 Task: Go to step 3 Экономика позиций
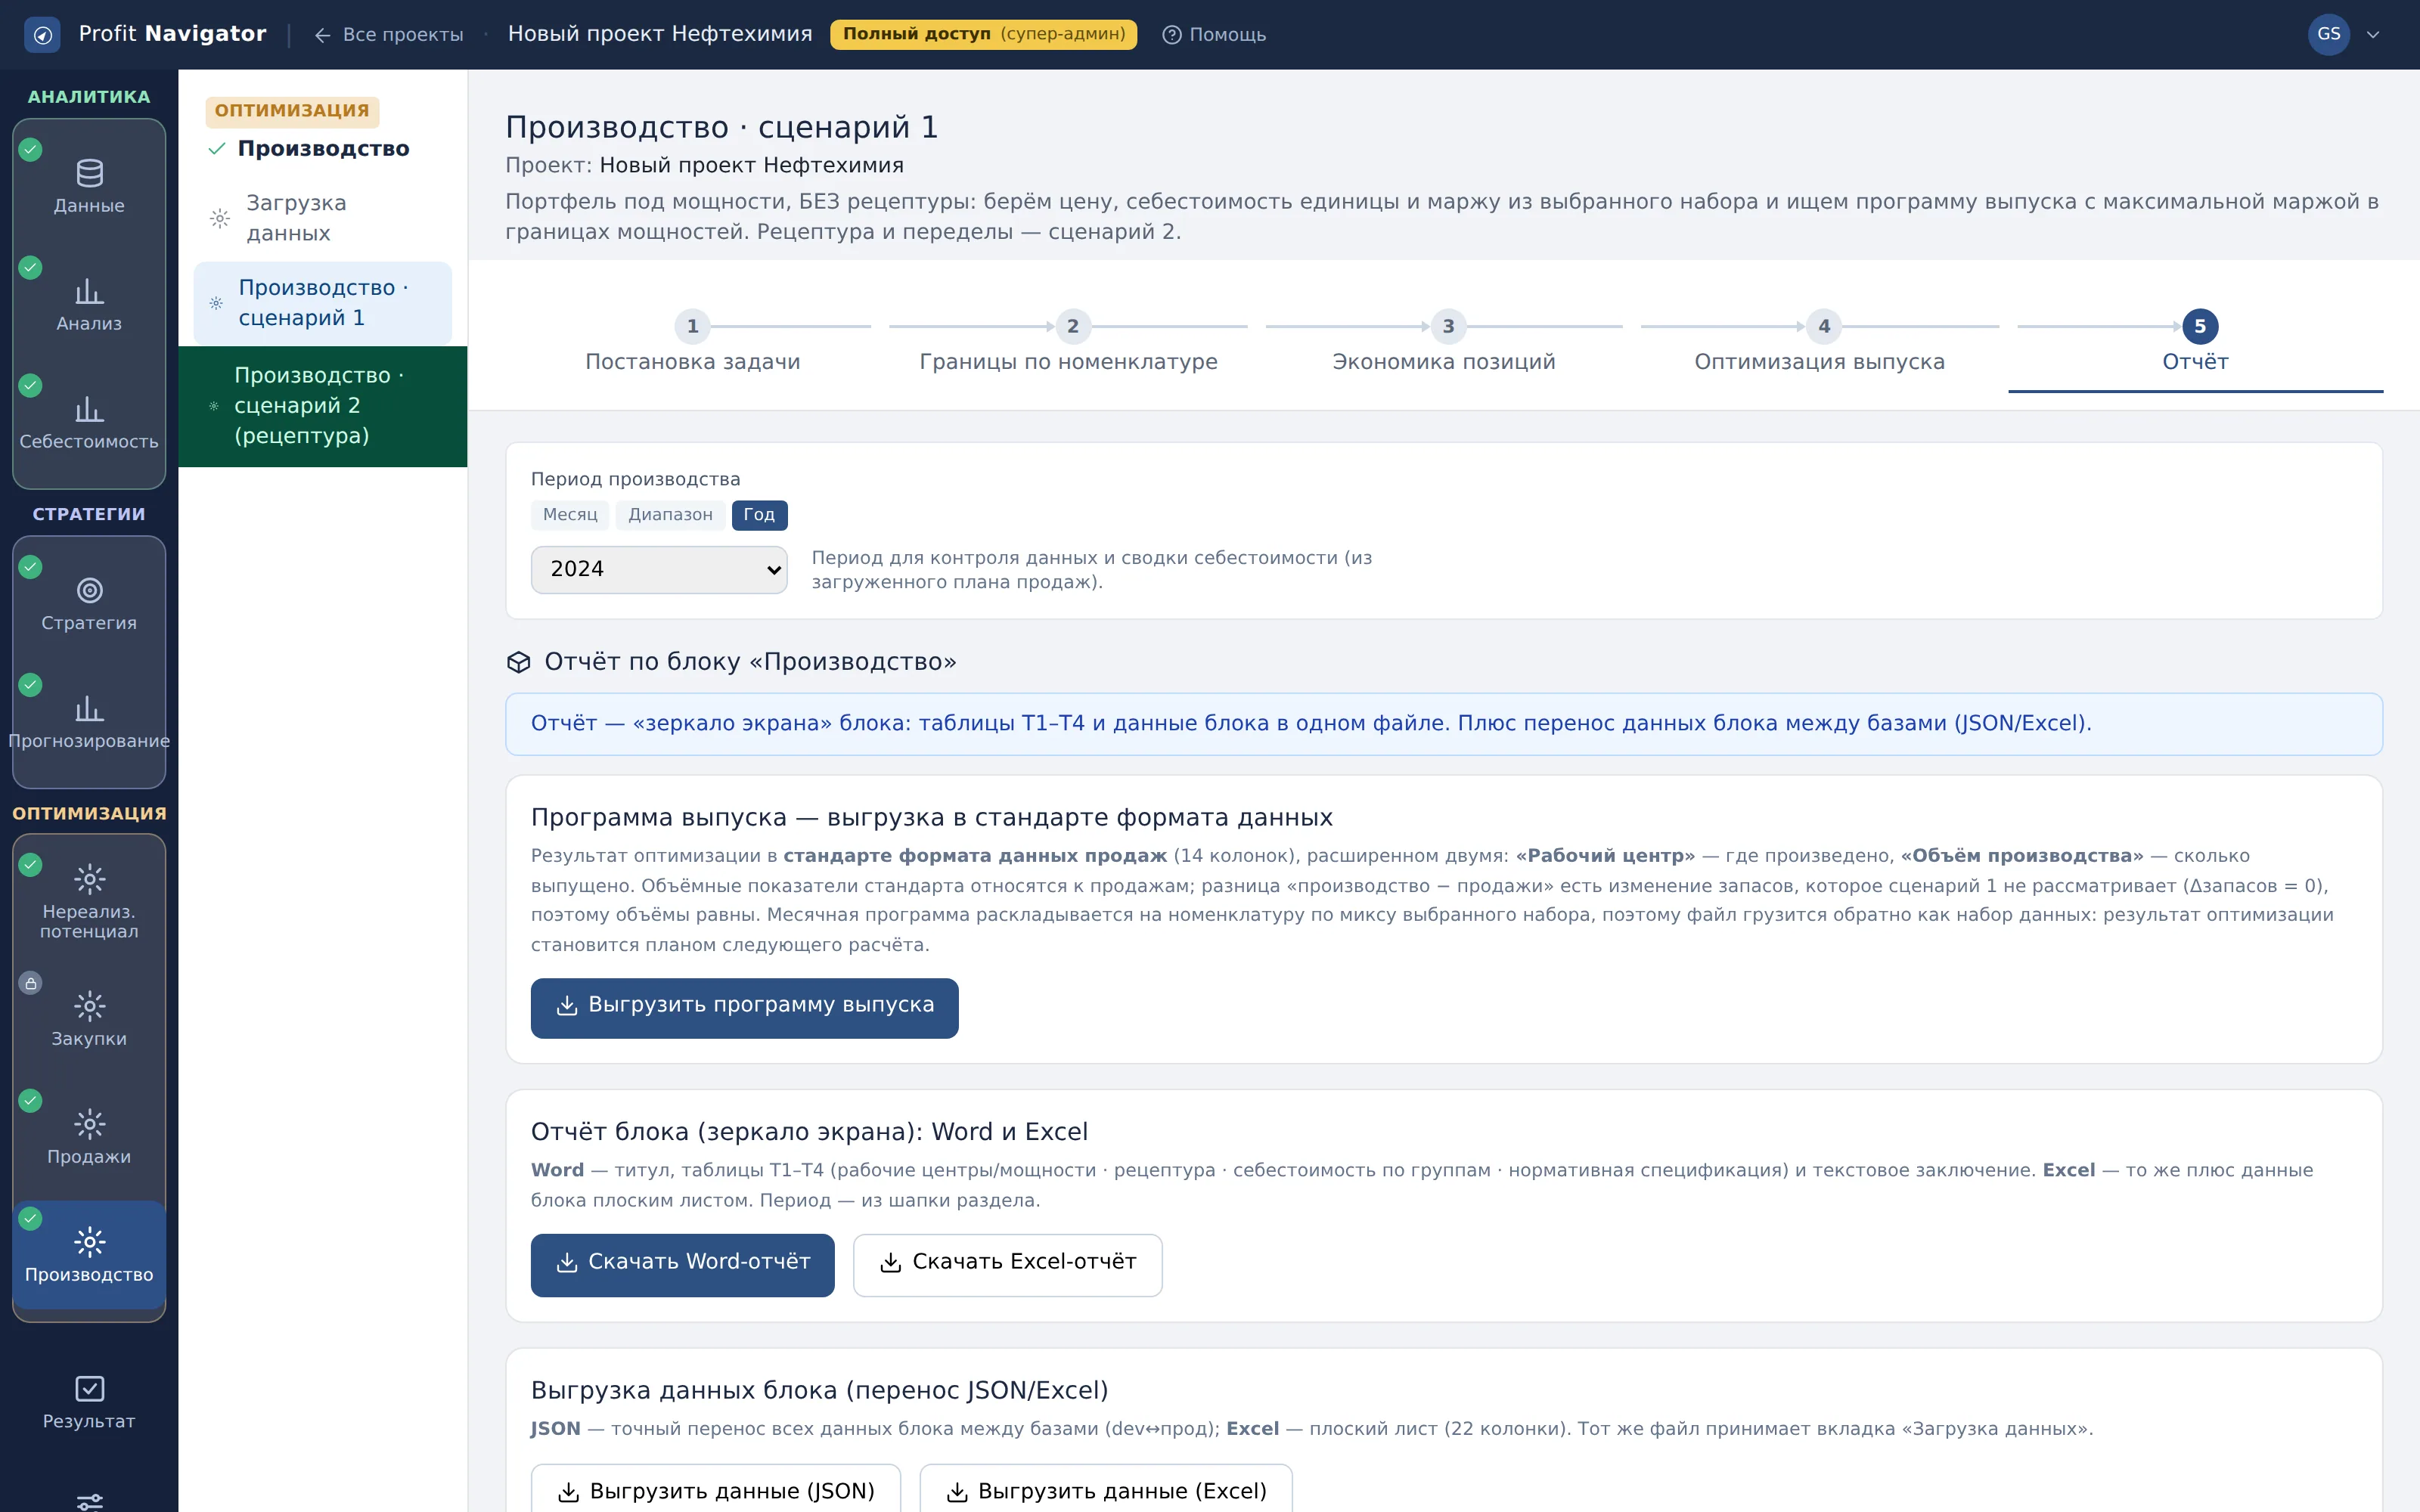coord(1444,343)
